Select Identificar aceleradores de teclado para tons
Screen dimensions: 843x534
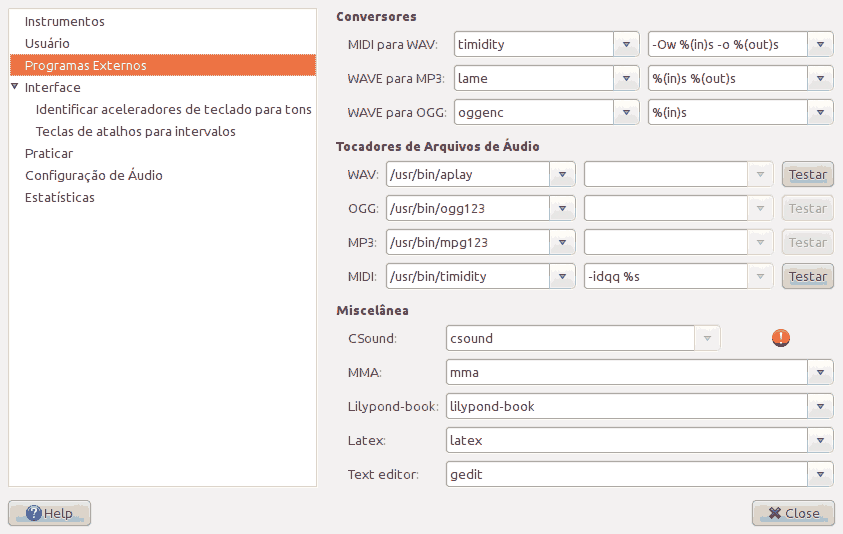173,109
